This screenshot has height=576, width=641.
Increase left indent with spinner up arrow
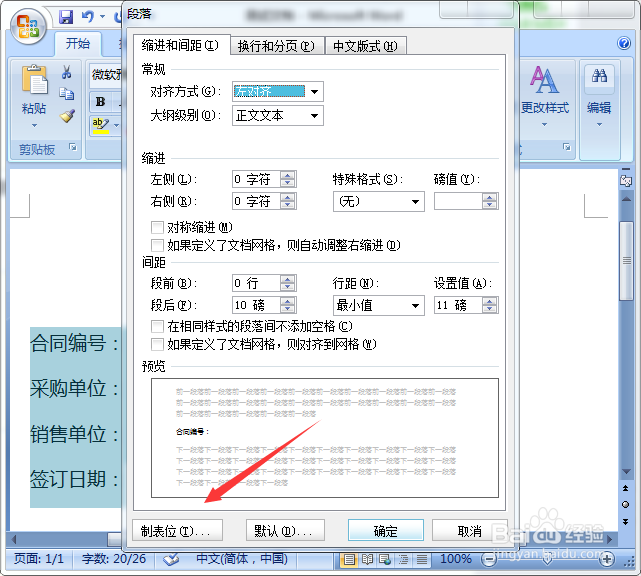pos(288,175)
